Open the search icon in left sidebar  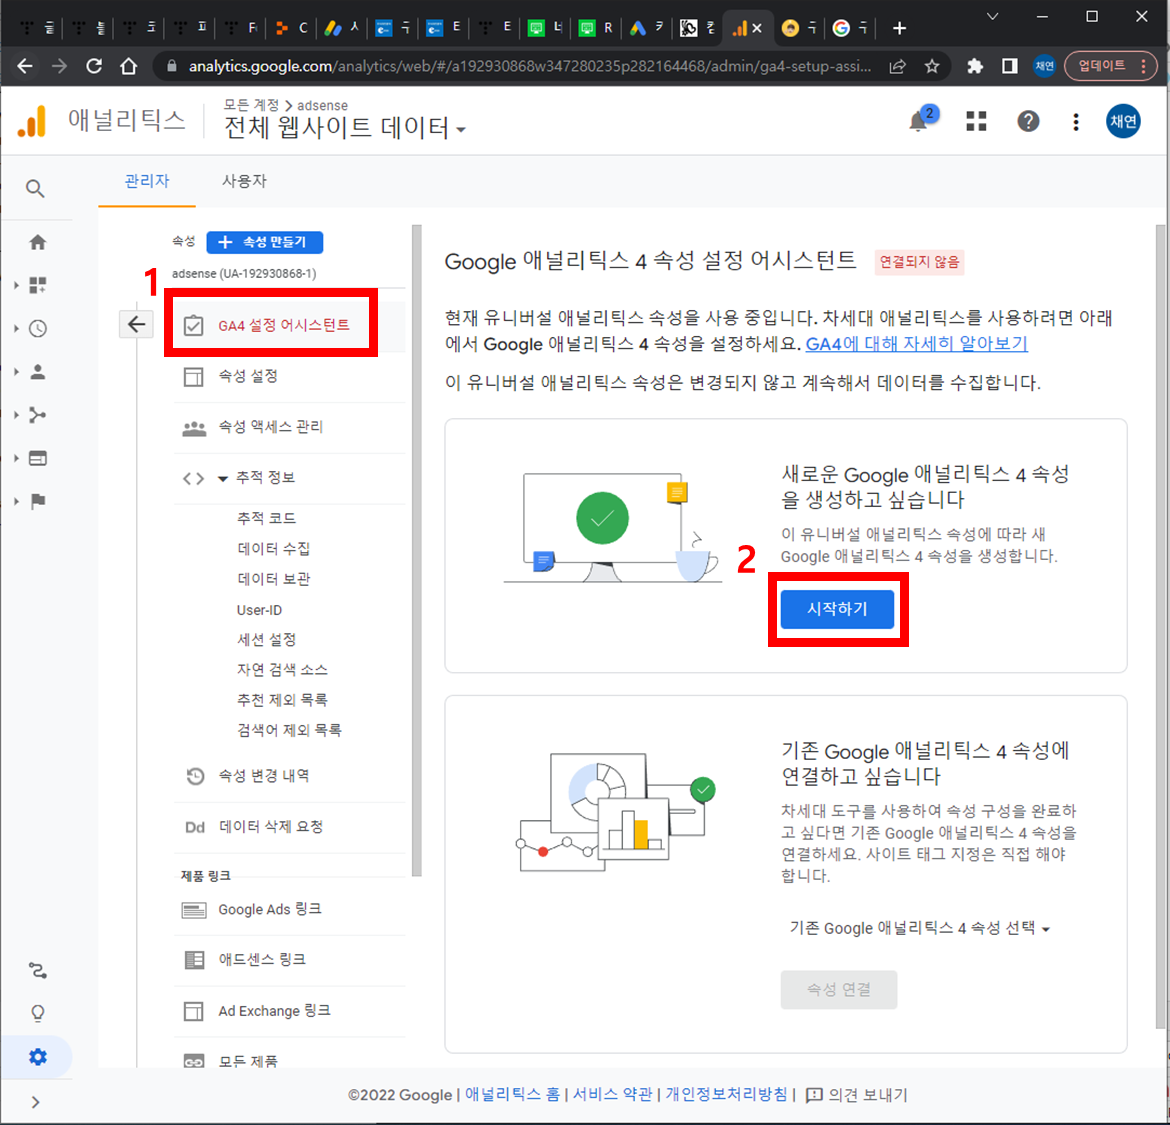point(35,188)
